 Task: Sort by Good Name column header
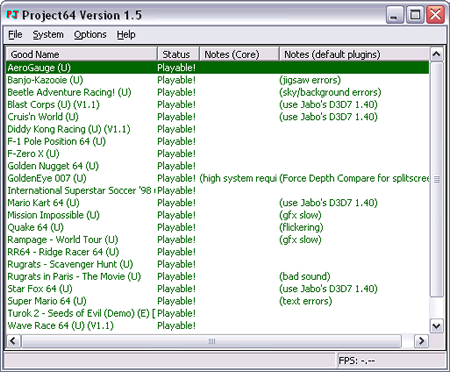(x=82, y=54)
